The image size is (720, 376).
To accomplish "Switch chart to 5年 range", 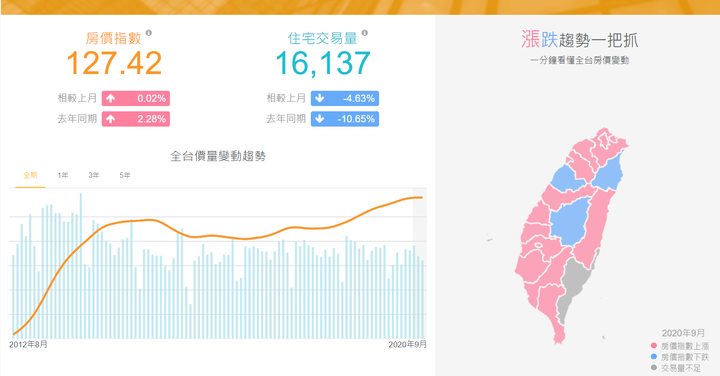I will pos(125,175).
